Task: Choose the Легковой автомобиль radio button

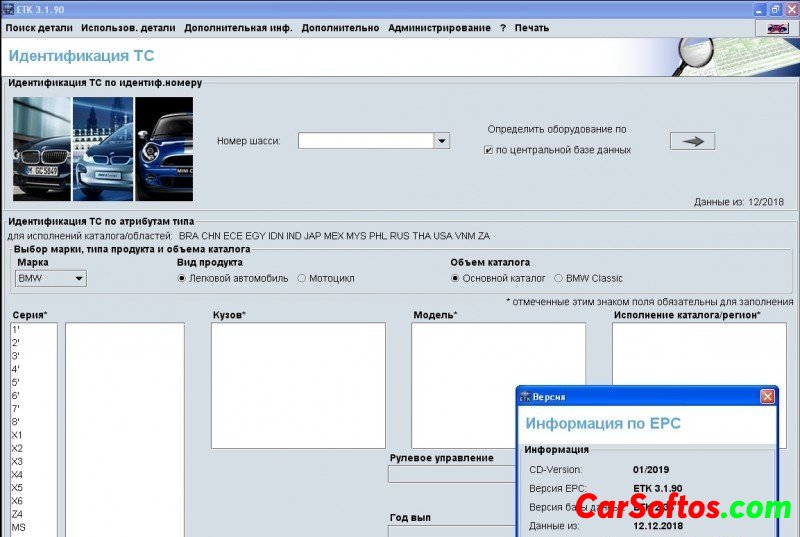Action: (x=182, y=278)
